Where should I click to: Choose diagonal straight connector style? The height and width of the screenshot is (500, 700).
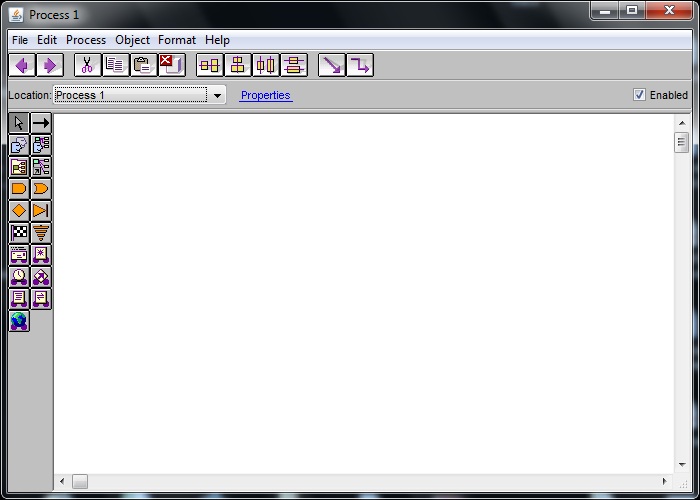332,66
